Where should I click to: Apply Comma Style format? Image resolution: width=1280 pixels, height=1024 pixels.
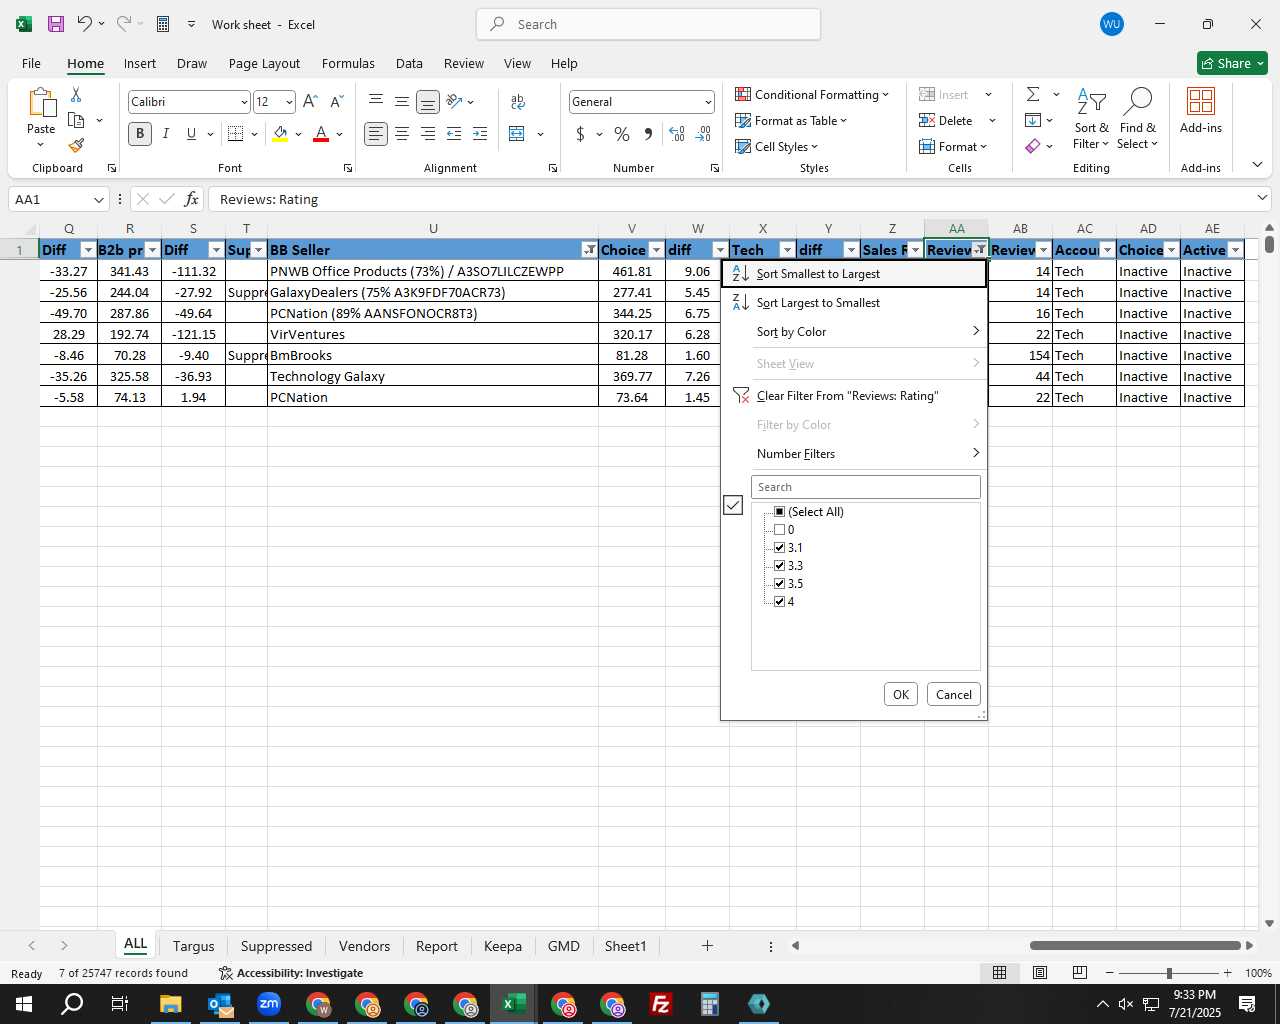pyautogui.click(x=648, y=133)
